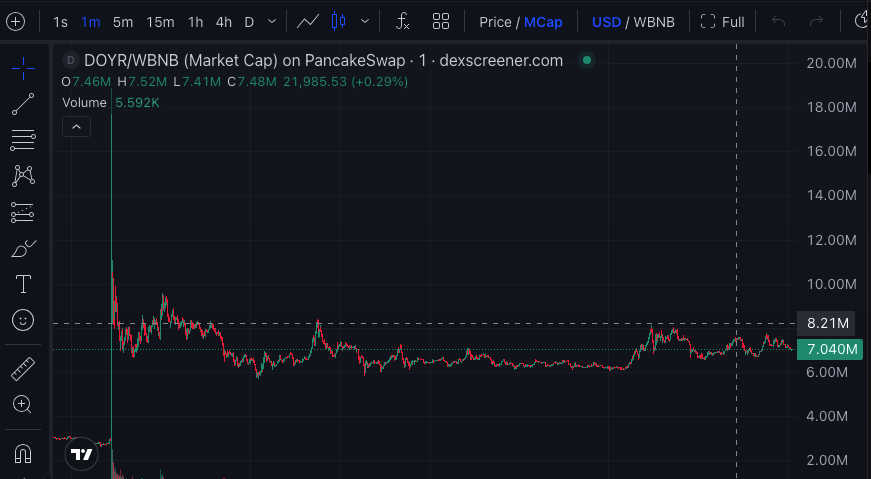Select the trend line drawing tool
The image size is (871, 479).
click(x=23, y=104)
